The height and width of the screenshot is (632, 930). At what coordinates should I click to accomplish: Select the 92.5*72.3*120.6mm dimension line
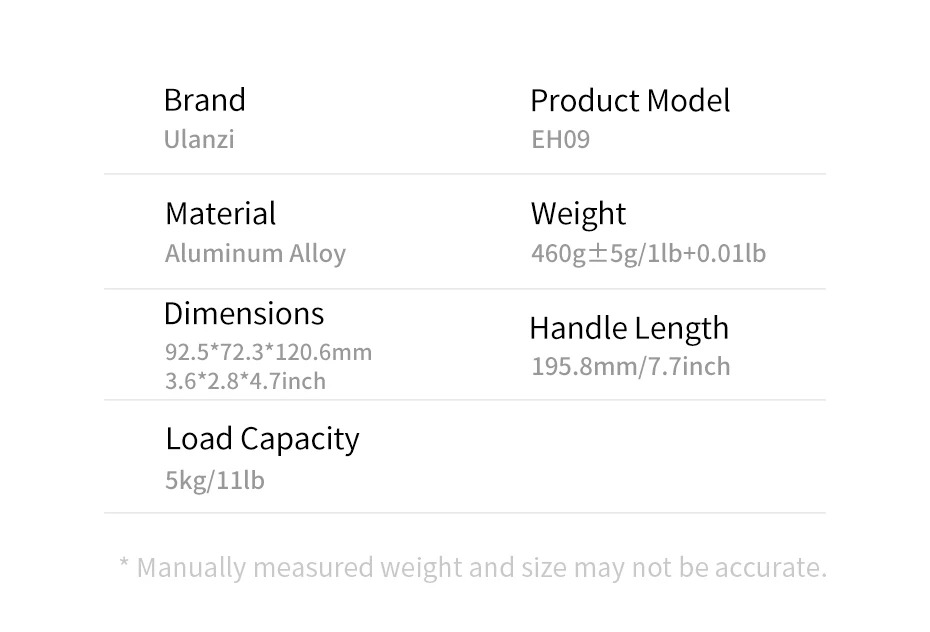click(x=268, y=352)
